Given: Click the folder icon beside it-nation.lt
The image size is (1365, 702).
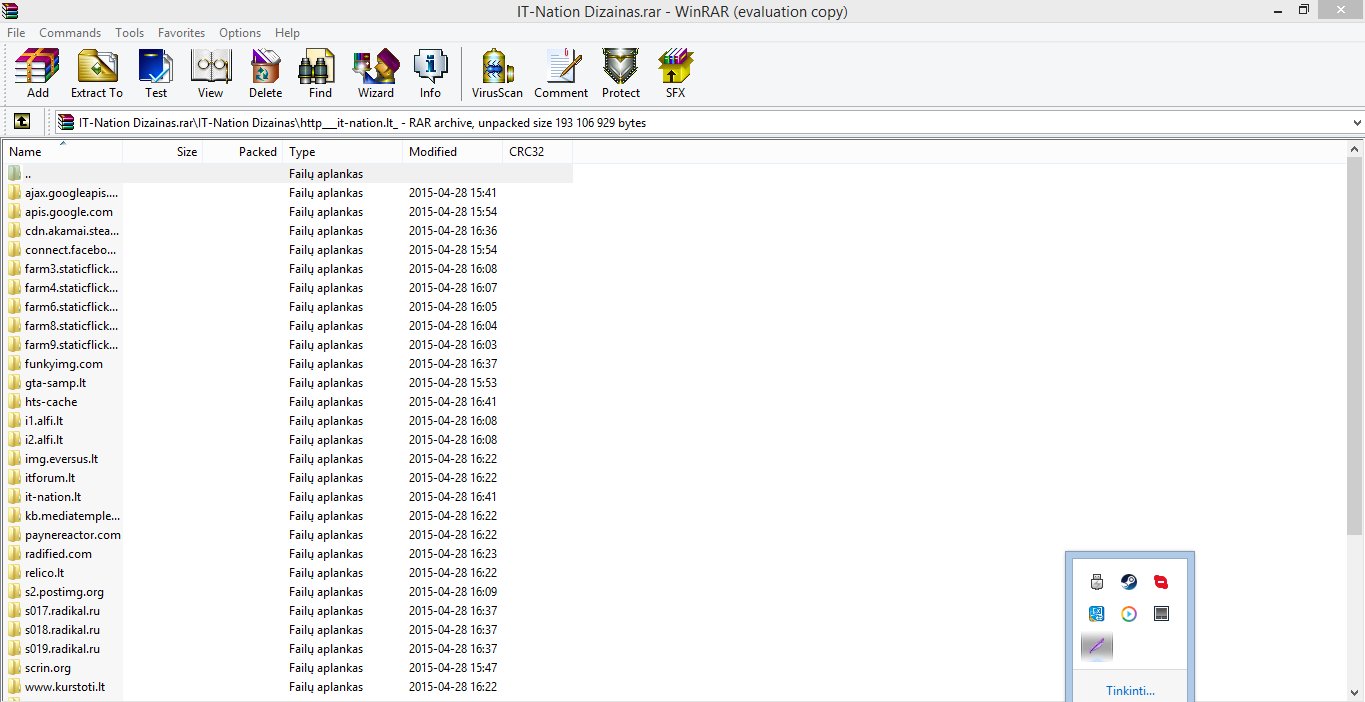Looking at the screenshot, I should coord(14,497).
